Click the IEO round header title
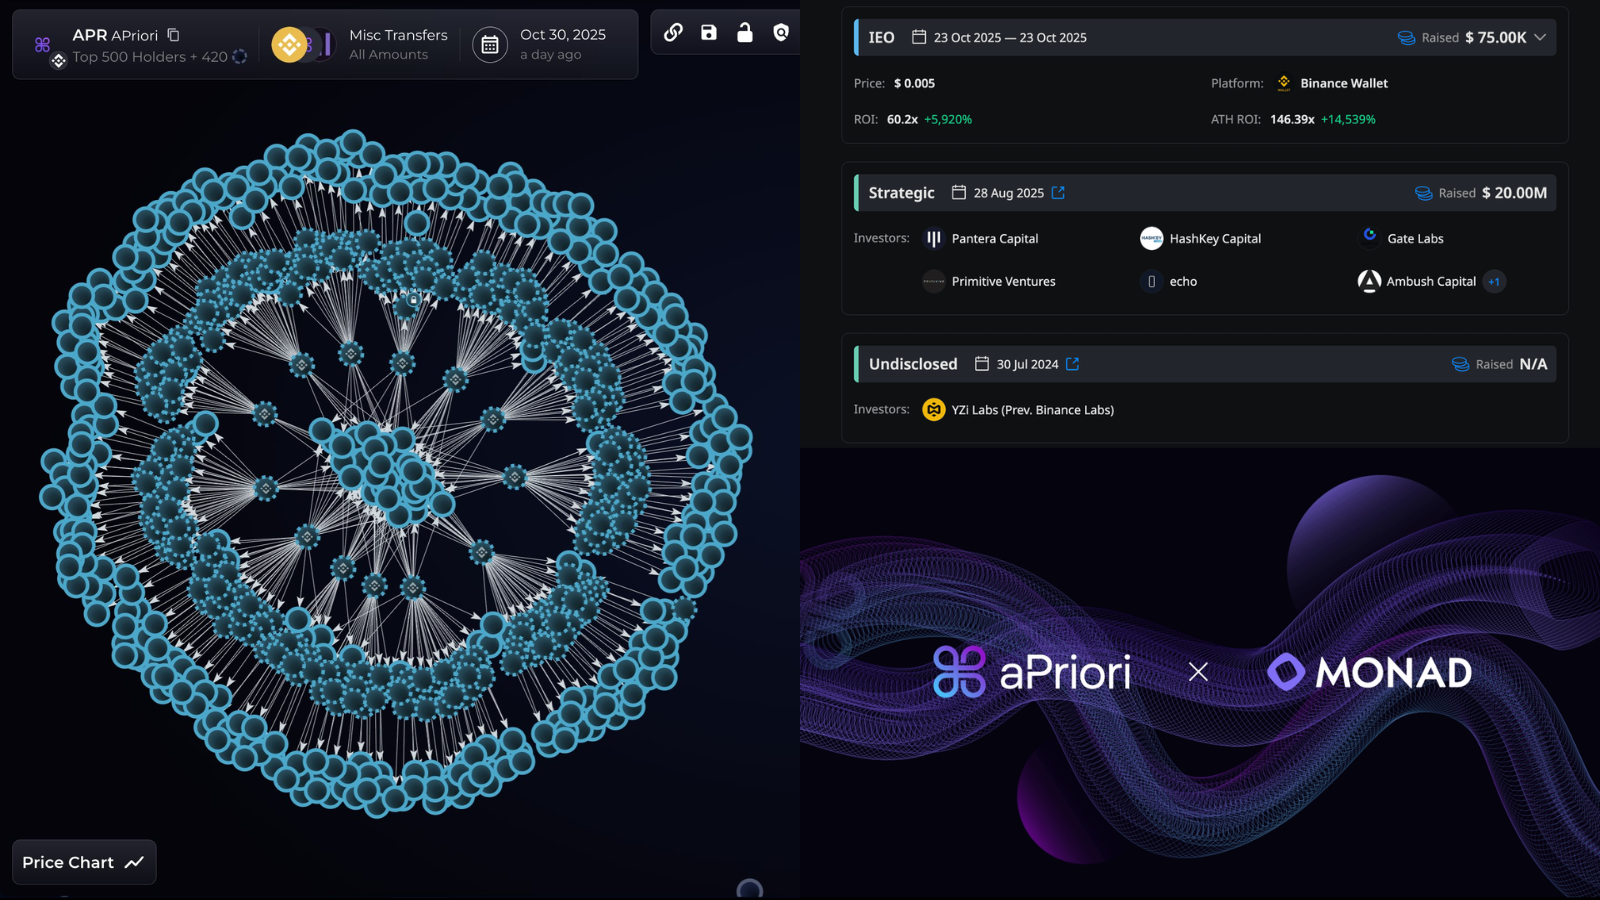 tap(881, 37)
